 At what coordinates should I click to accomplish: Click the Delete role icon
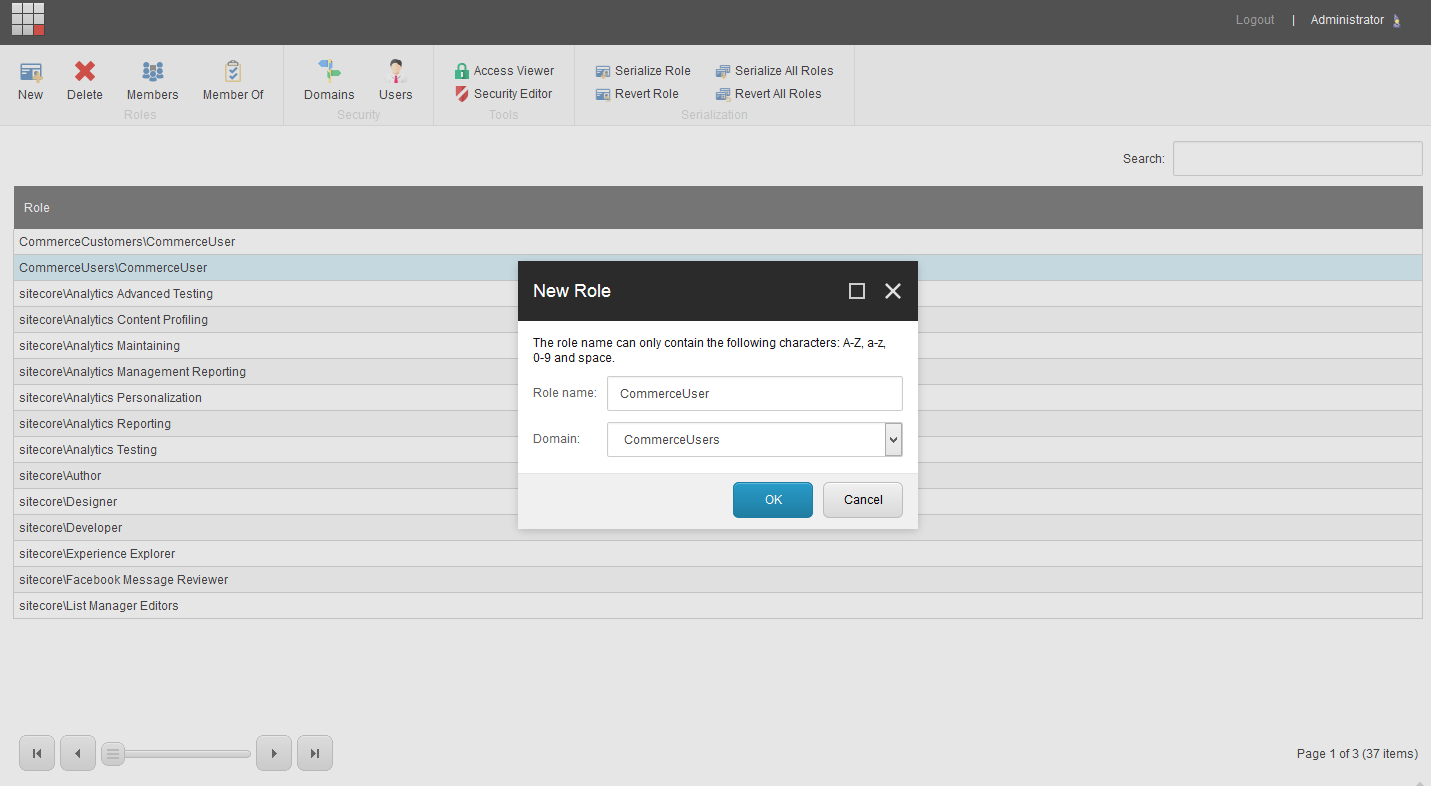[x=85, y=71]
